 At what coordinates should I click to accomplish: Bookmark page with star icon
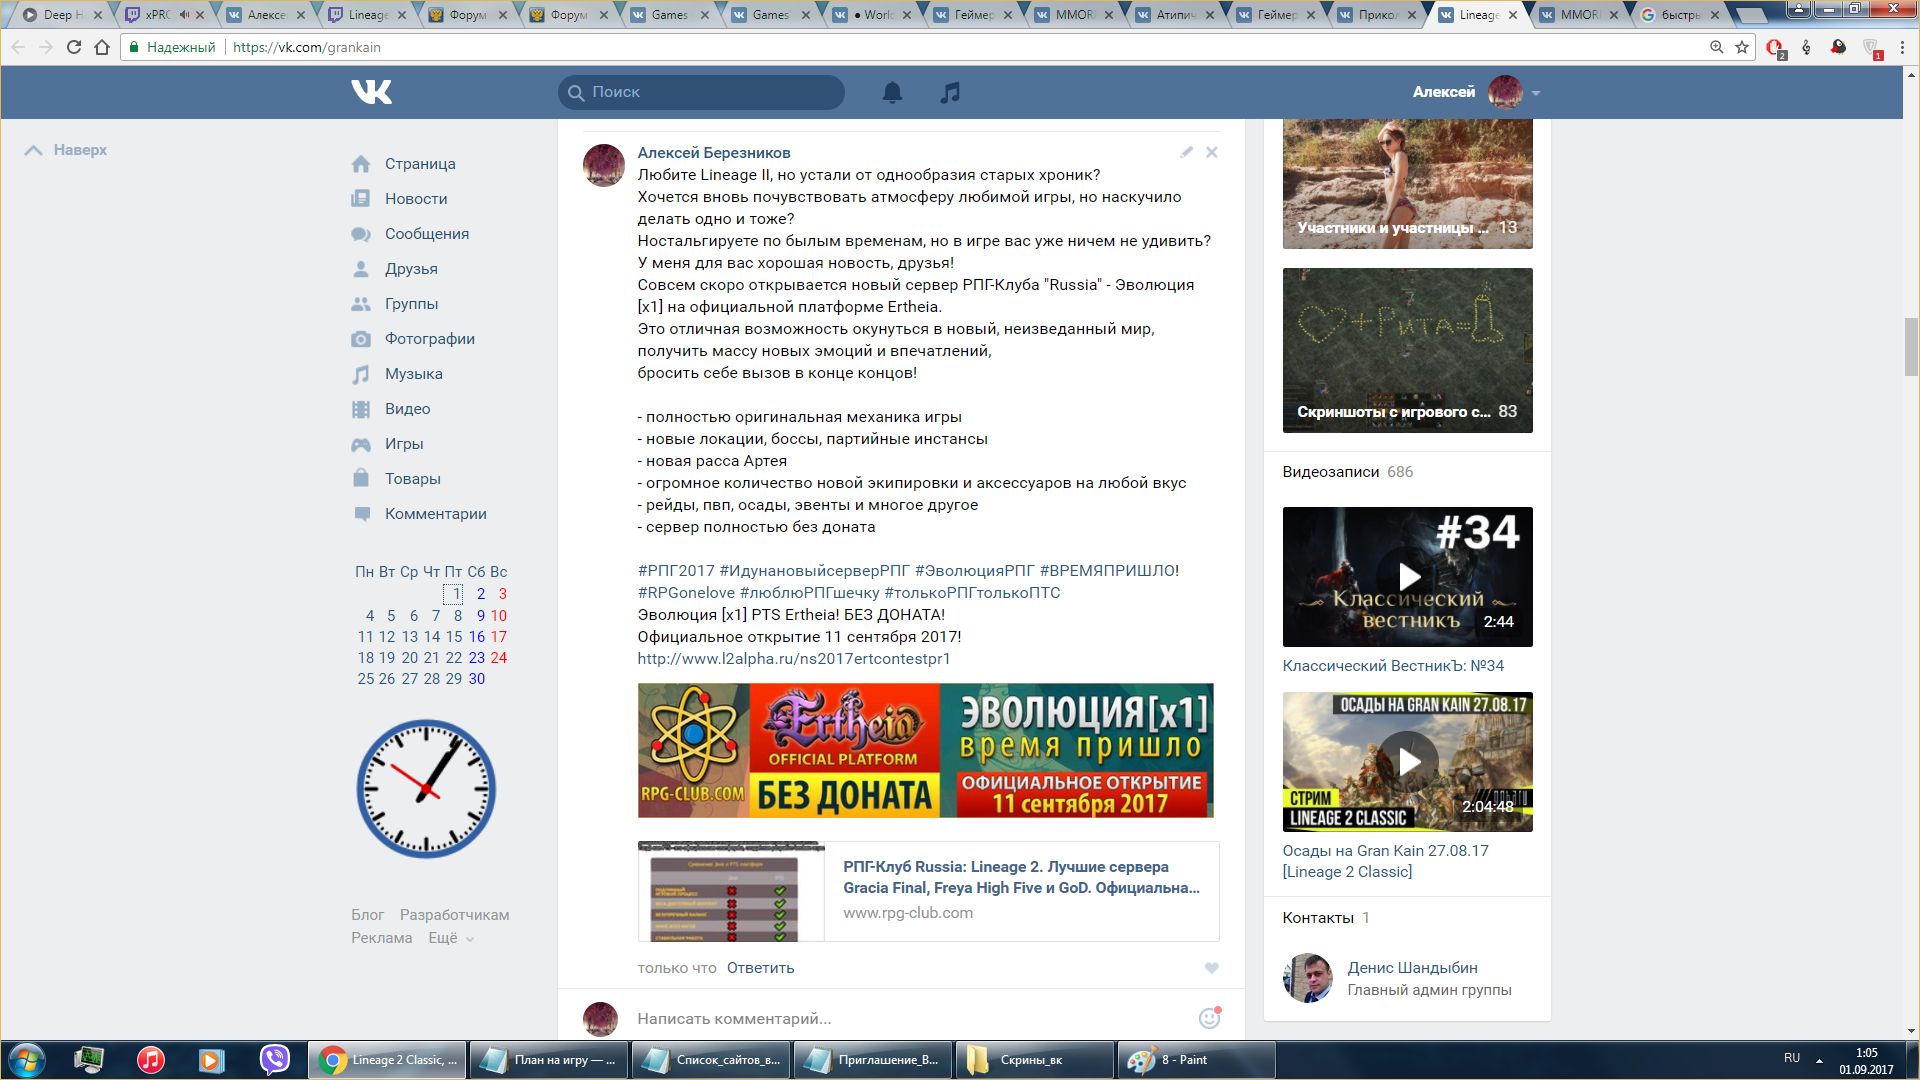(x=1742, y=47)
